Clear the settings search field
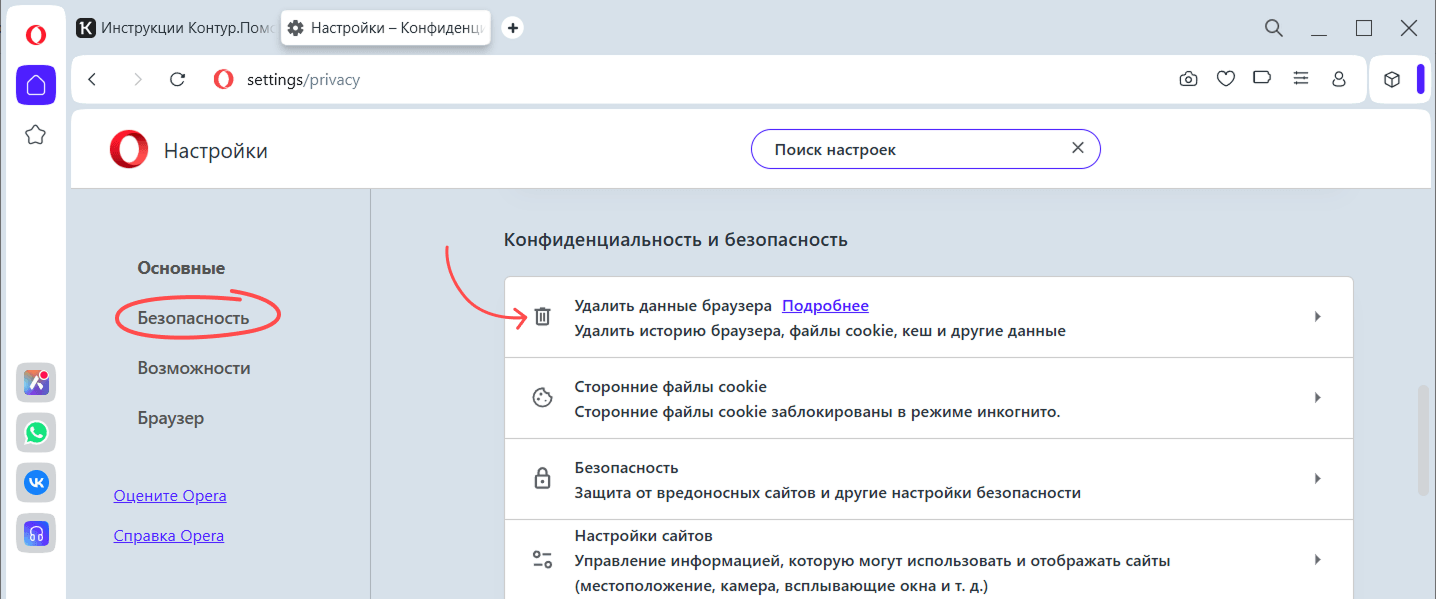 point(1078,148)
